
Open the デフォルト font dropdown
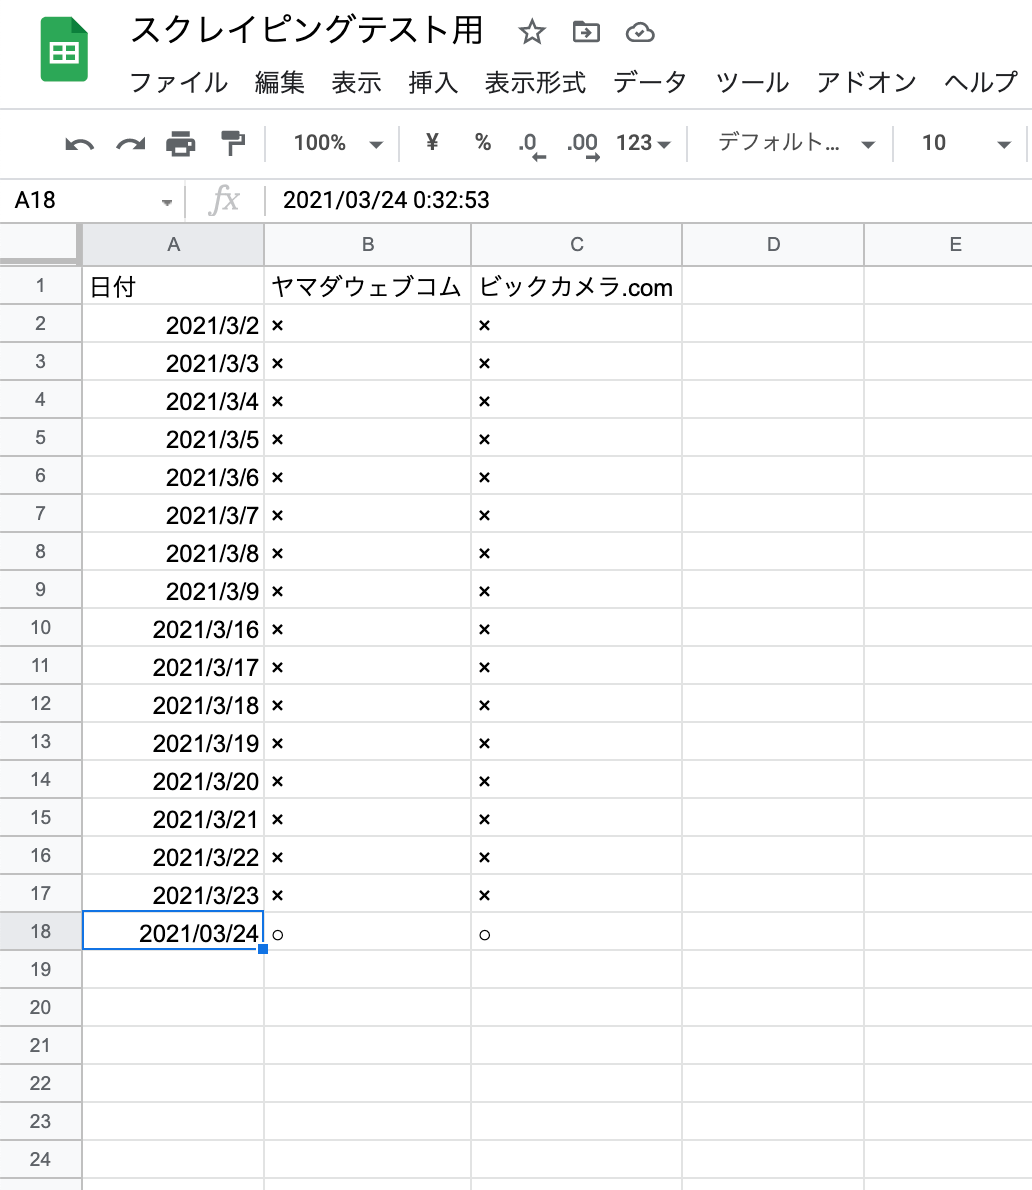(795, 143)
